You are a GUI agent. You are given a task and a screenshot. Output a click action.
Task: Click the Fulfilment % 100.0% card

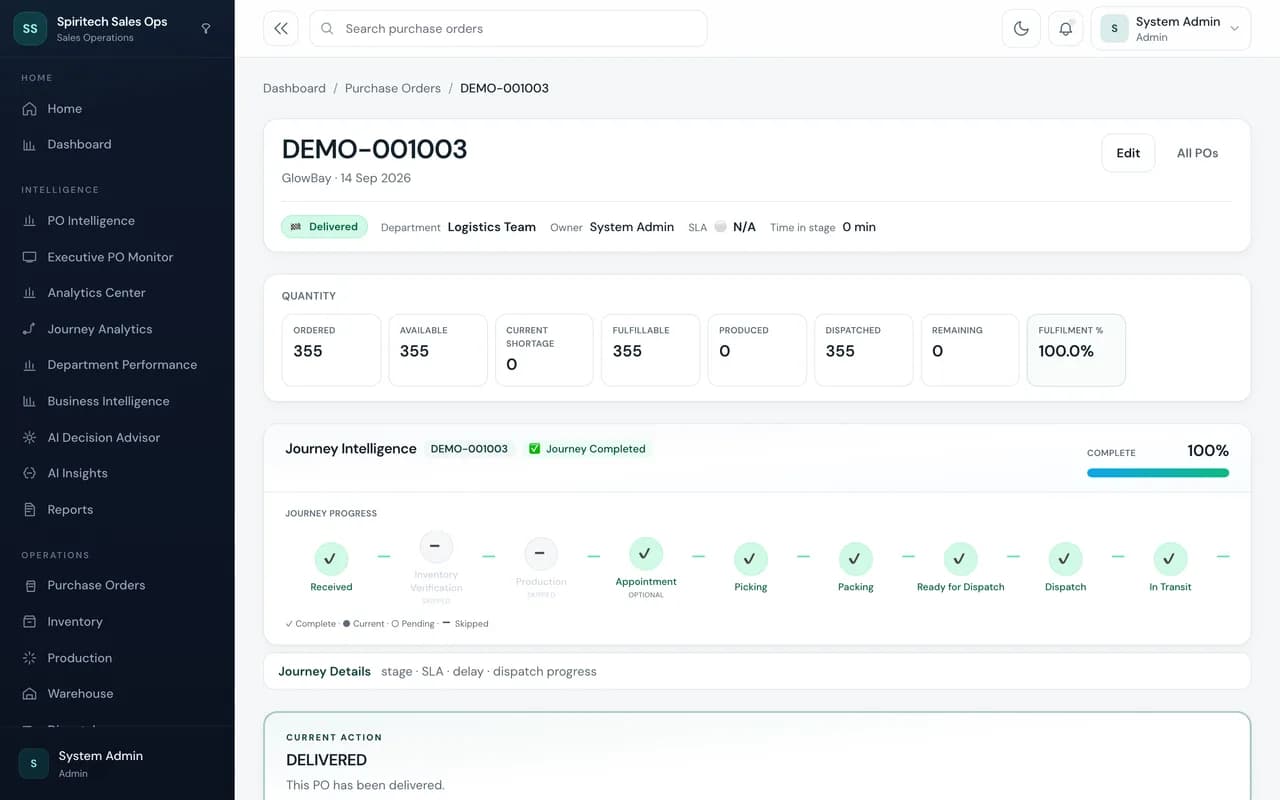click(x=1076, y=350)
